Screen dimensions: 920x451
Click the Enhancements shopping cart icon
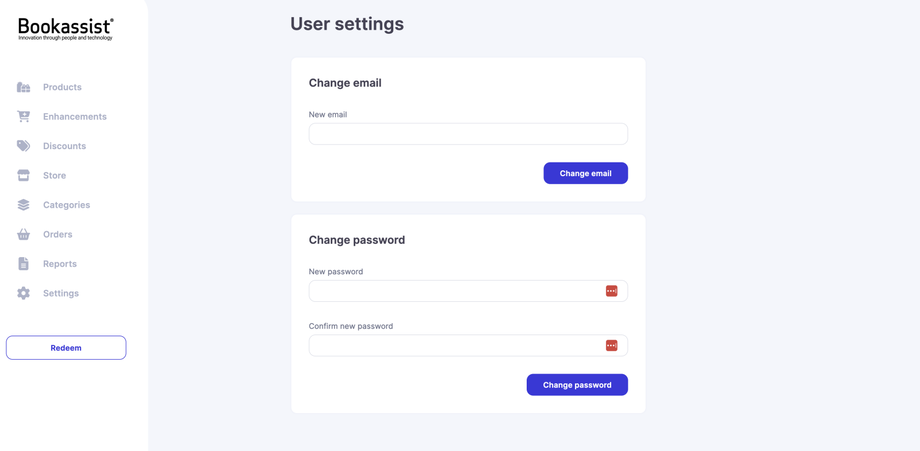[23, 116]
